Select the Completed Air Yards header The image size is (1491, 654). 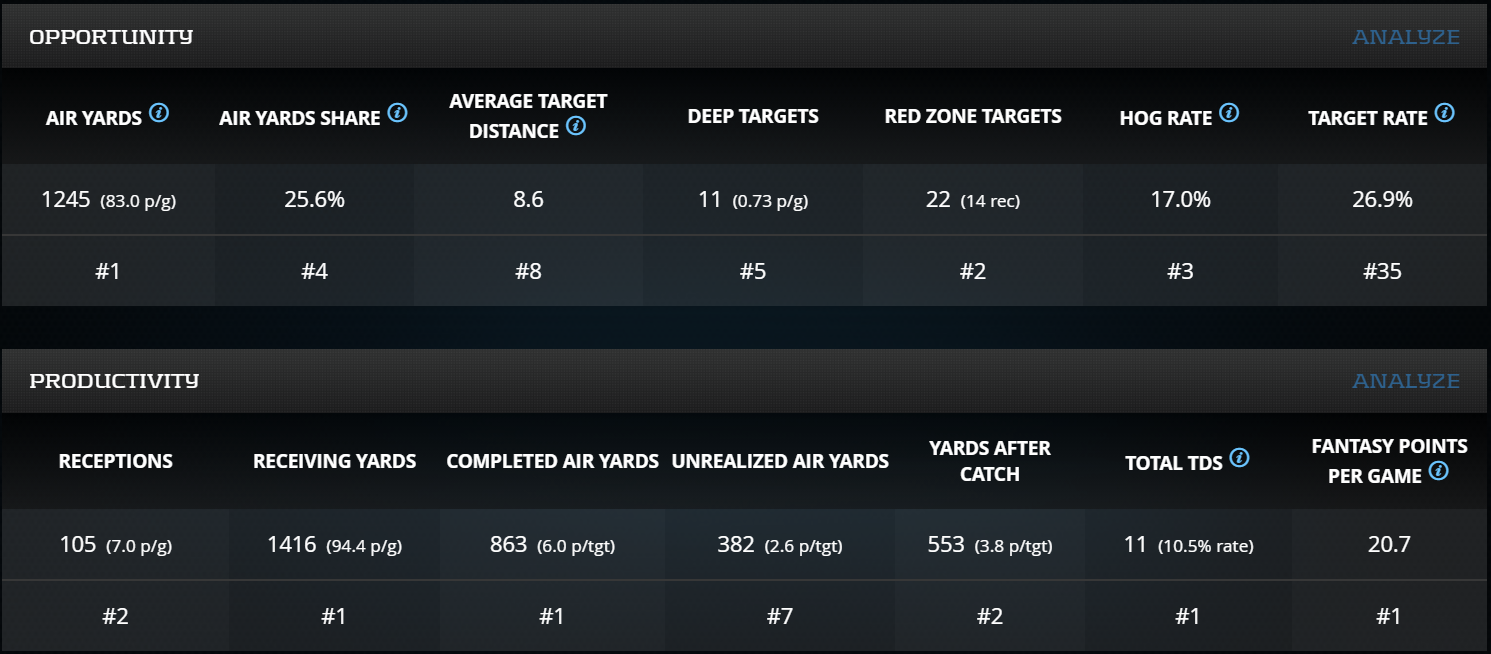pos(552,462)
